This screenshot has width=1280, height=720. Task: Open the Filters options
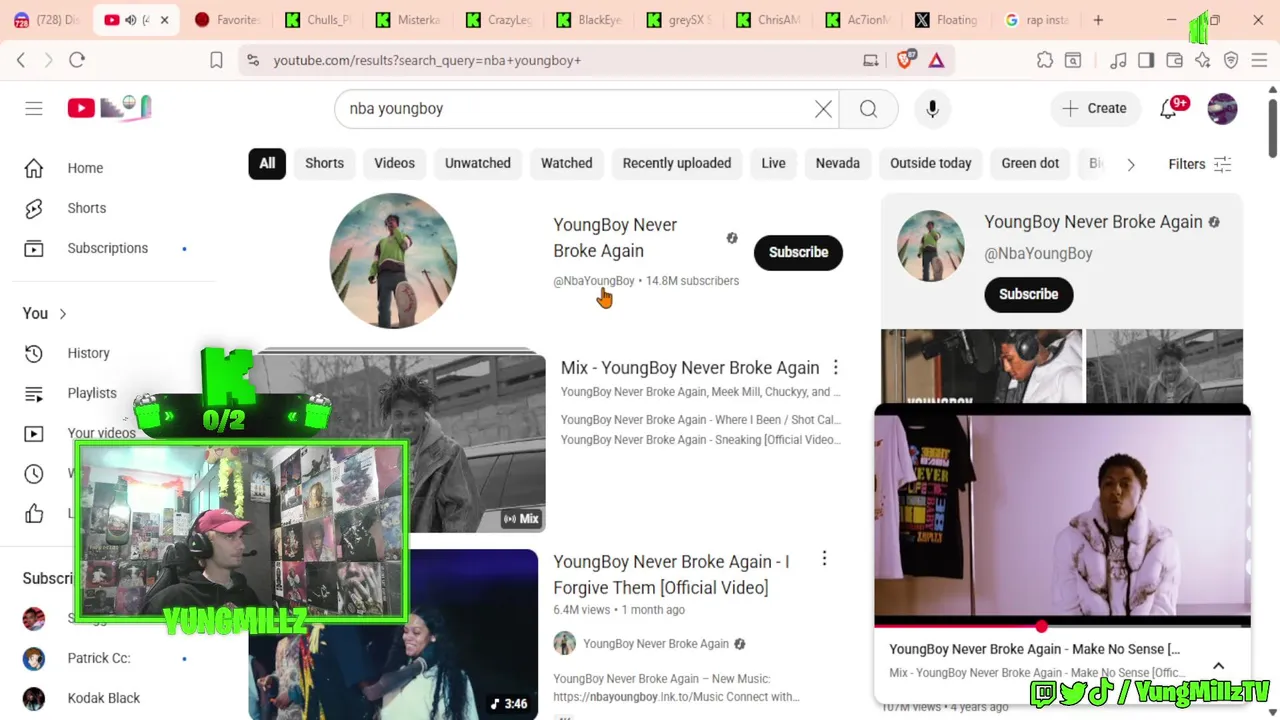pos(1200,164)
